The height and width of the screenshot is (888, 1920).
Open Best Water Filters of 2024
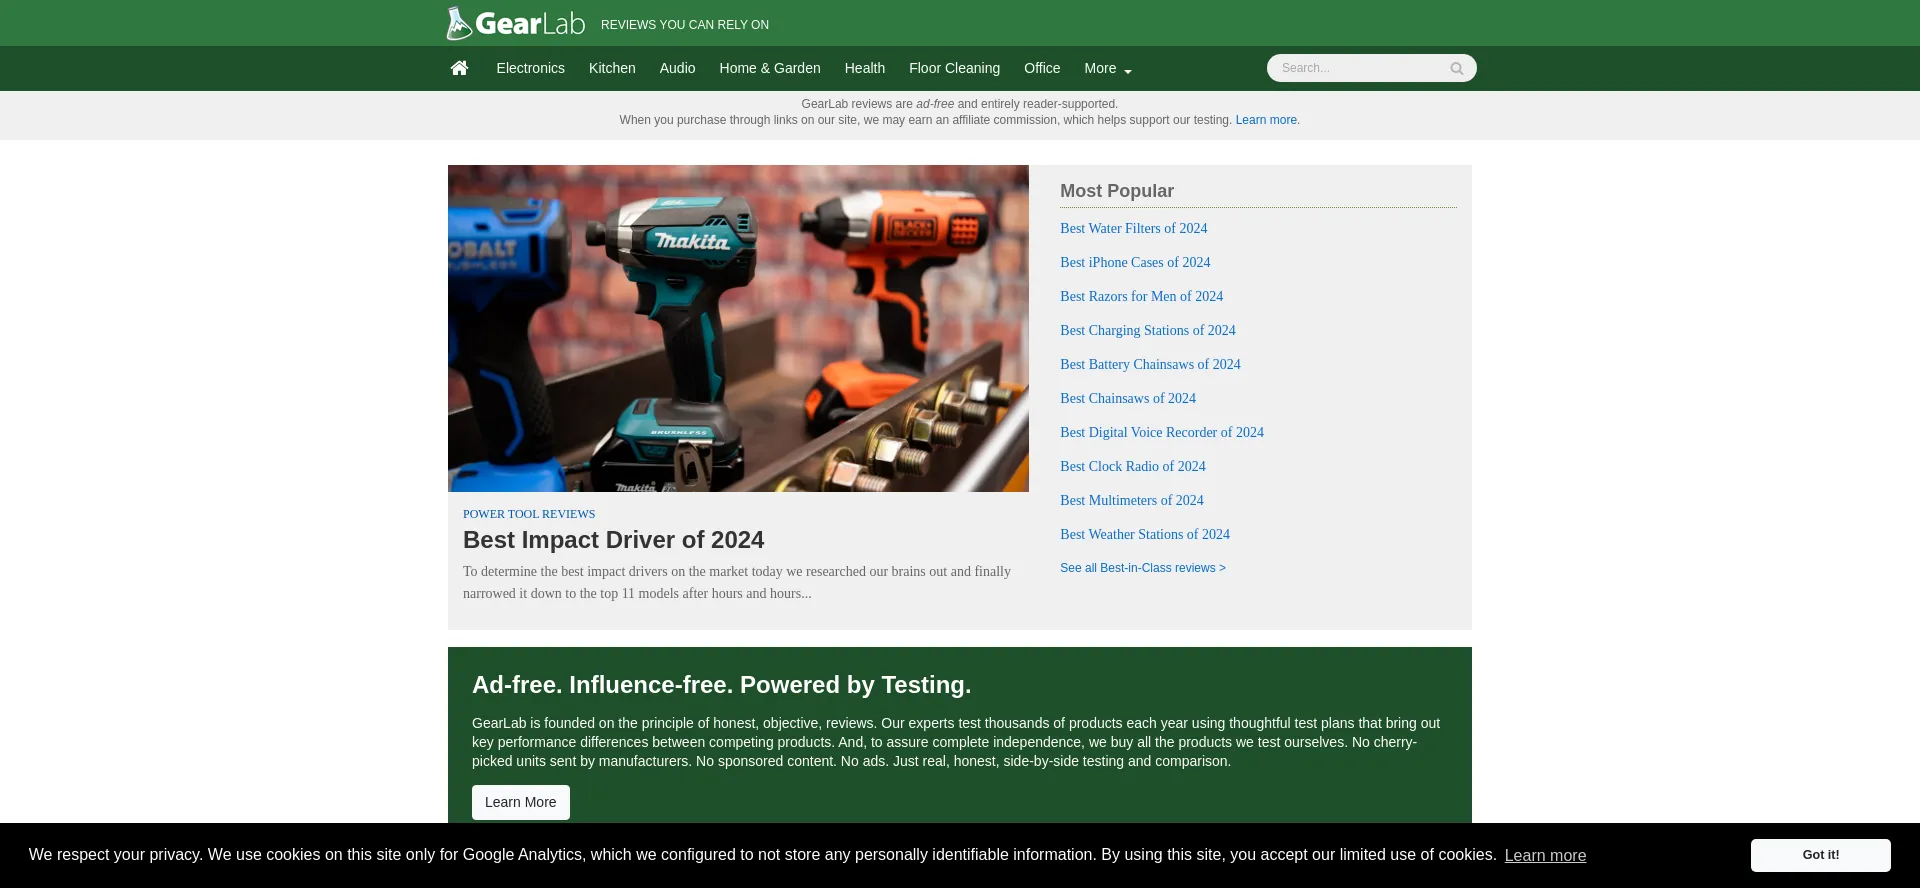click(x=1133, y=228)
